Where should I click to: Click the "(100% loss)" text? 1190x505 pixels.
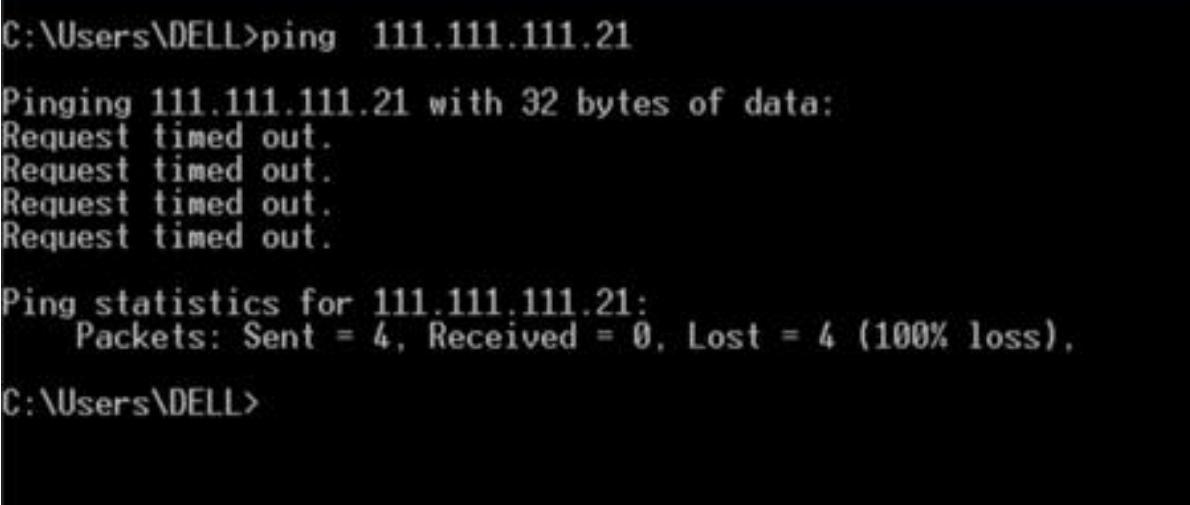tap(957, 338)
